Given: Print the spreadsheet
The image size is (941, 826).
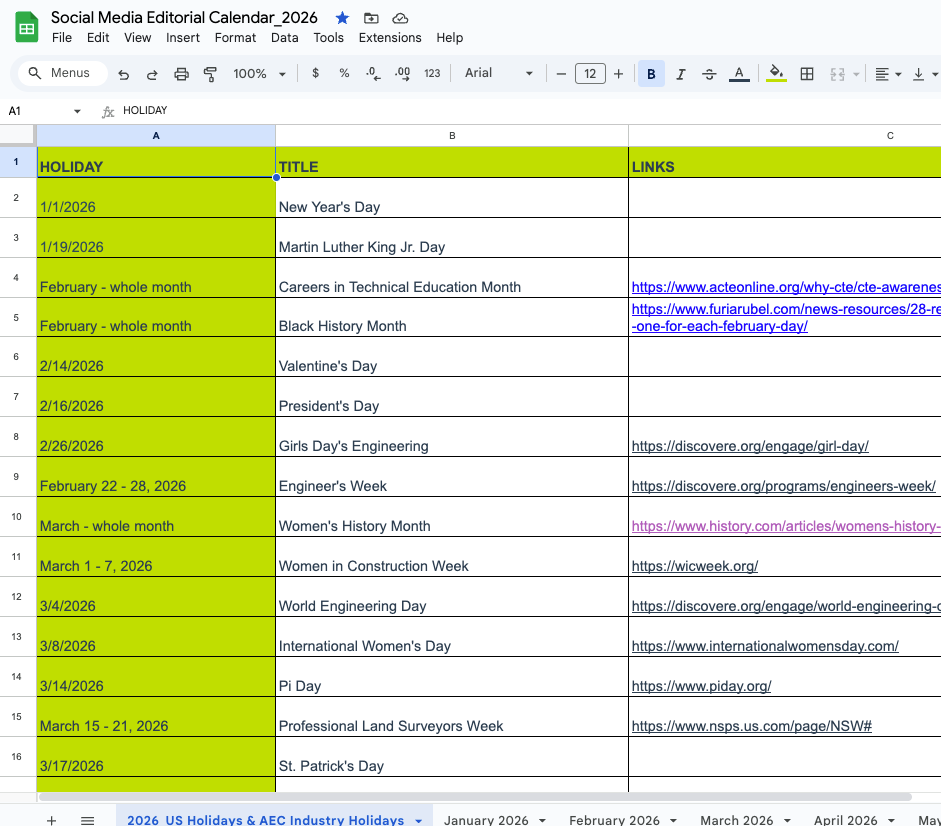Looking at the screenshot, I should coord(182,73).
